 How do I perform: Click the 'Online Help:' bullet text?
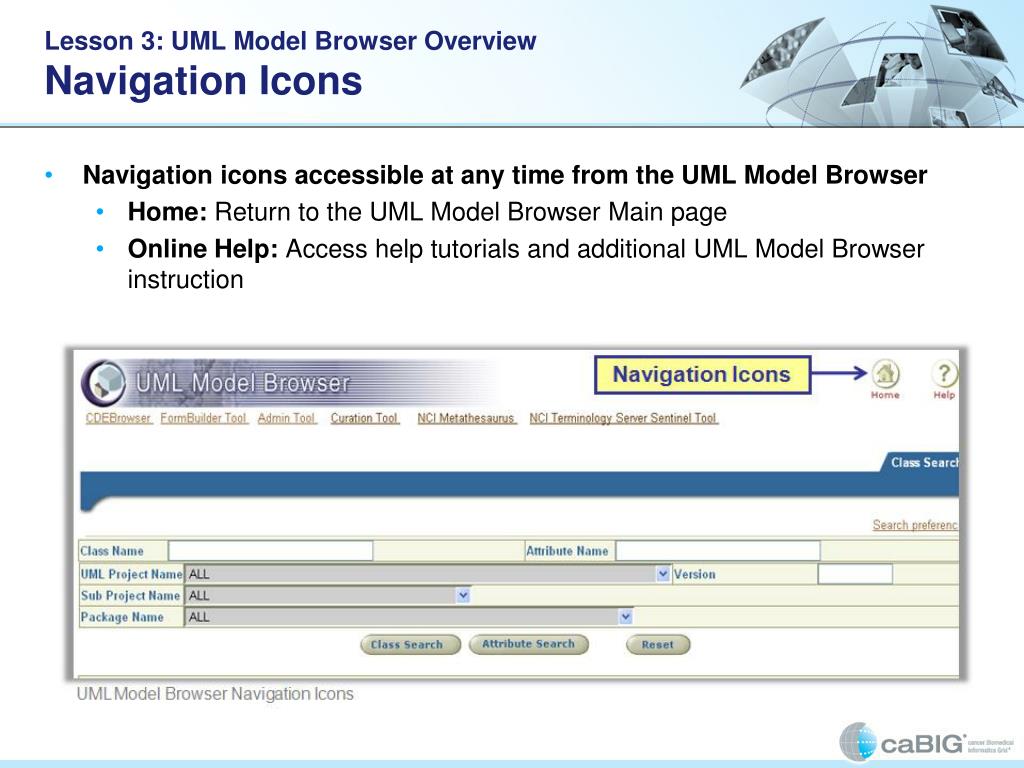tap(203, 249)
